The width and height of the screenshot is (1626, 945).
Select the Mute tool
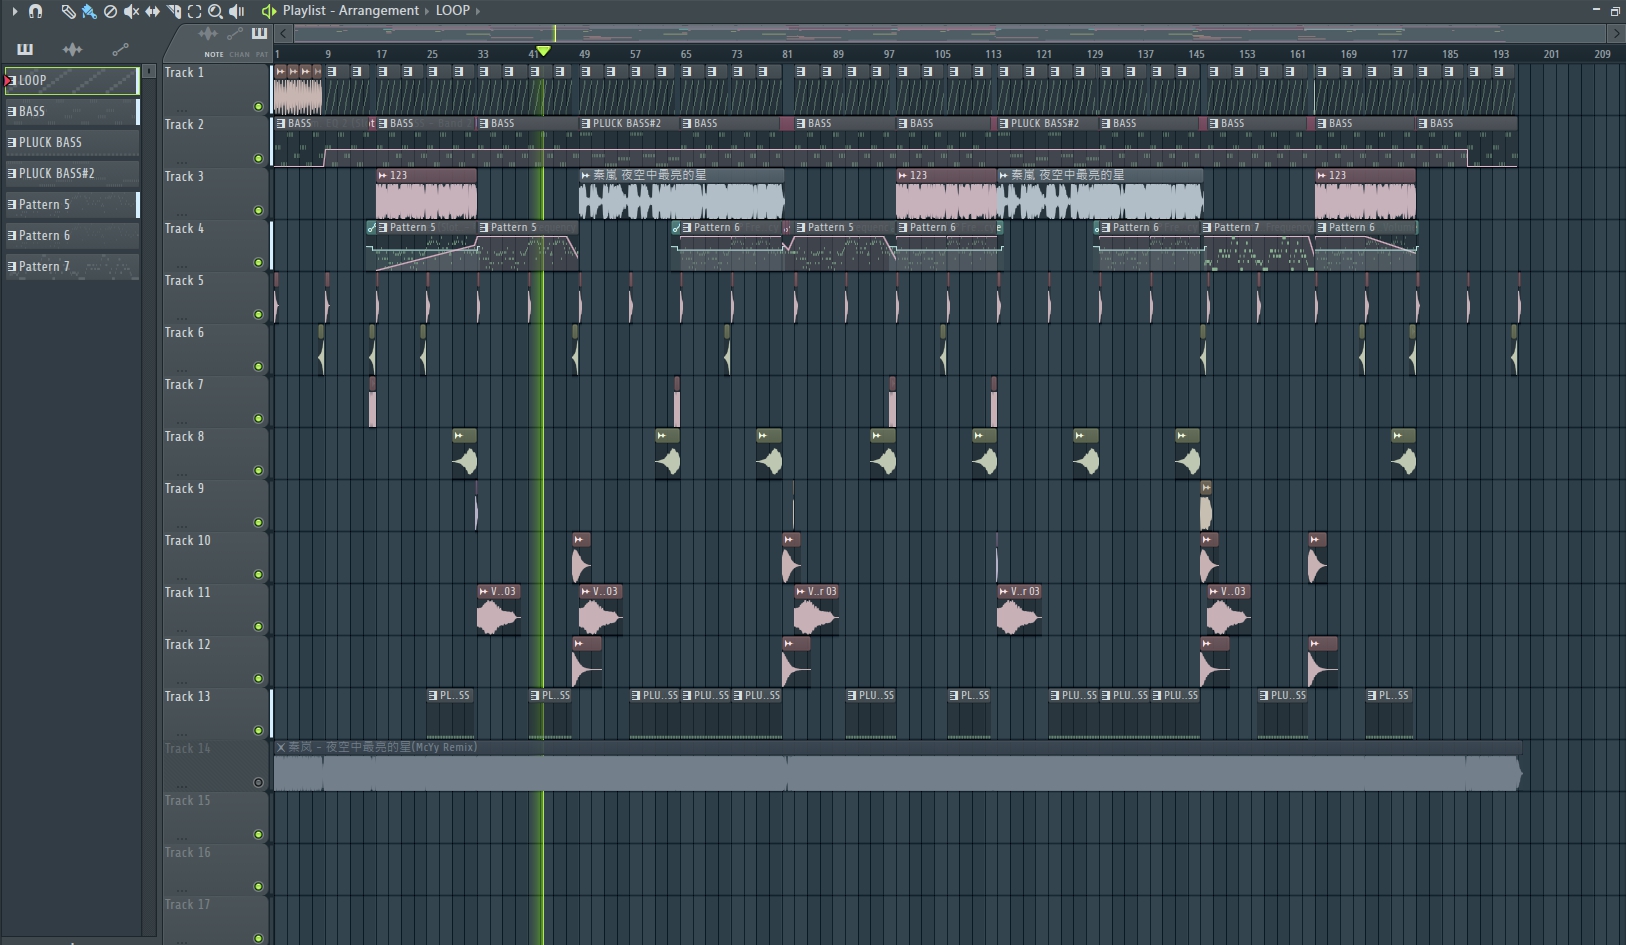pyautogui.click(x=131, y=11)
